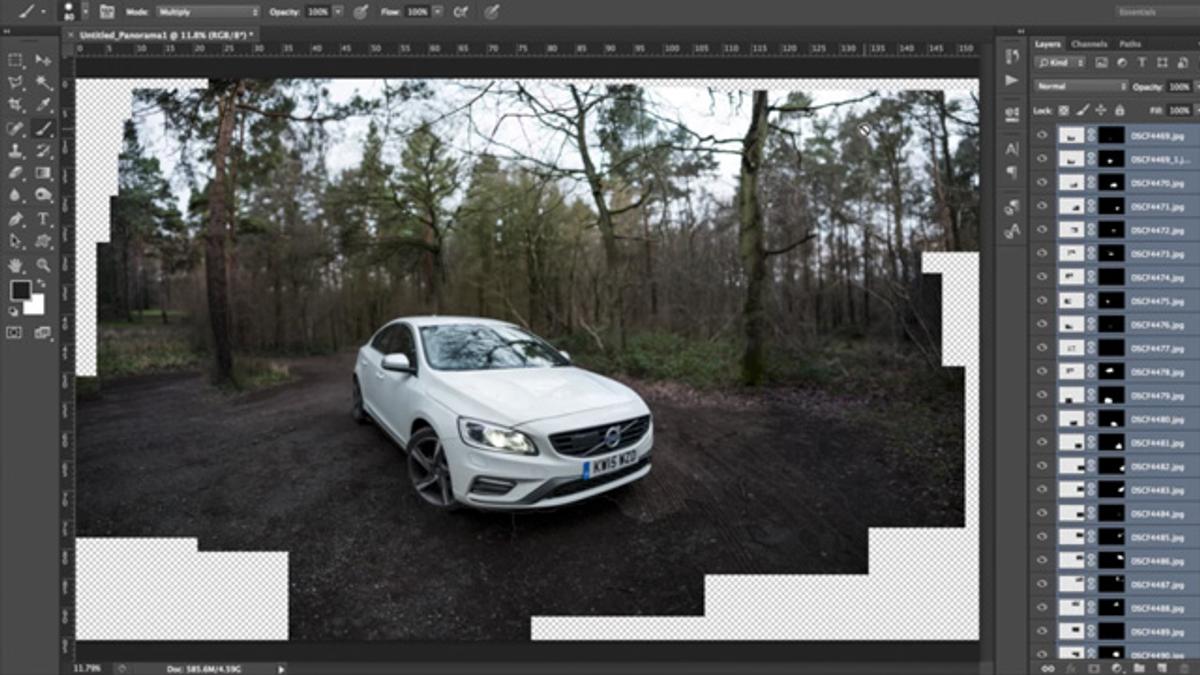1200x675 pixels.
Task: Select the DSCF4485.jpg layer by name
Action: [1156, 537]
